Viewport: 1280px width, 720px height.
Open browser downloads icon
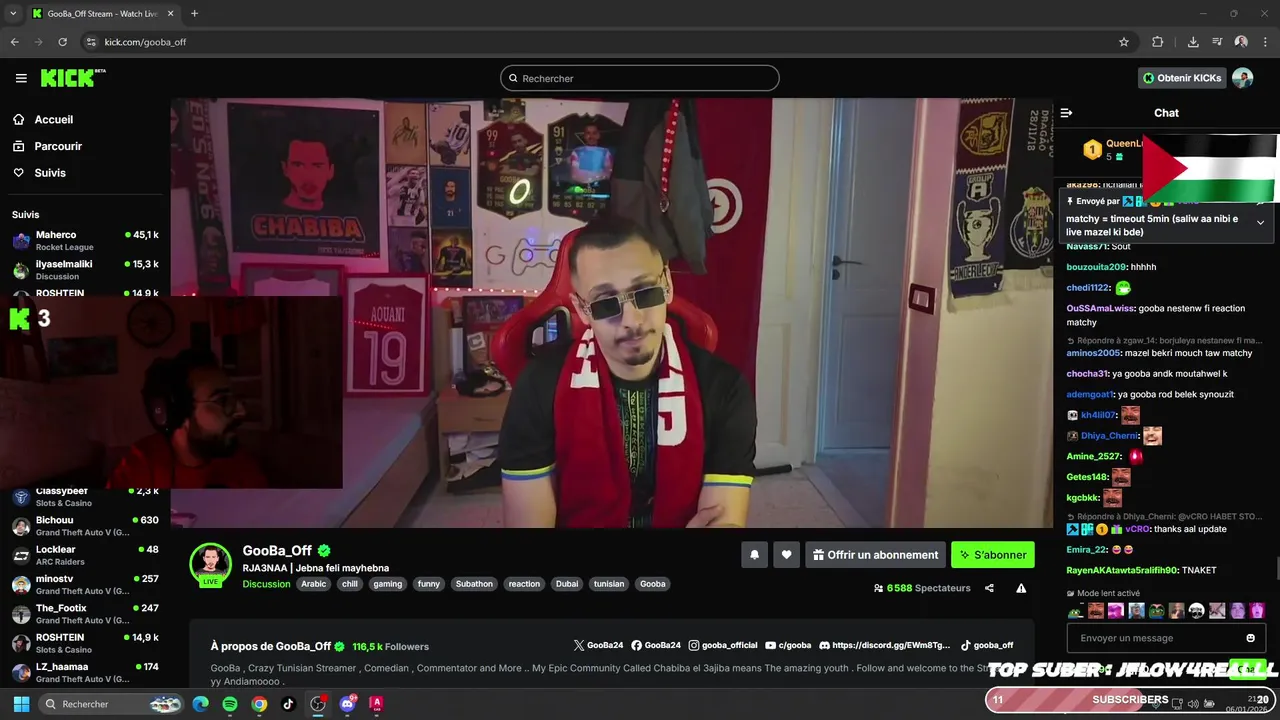(x=1193, y=42)
